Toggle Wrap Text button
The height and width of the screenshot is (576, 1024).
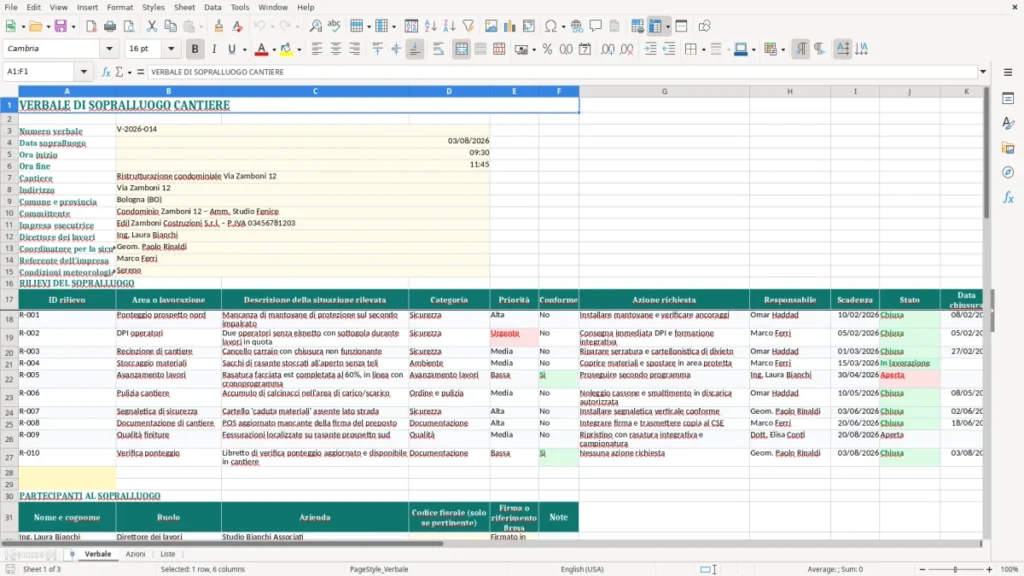click(438, 49)
